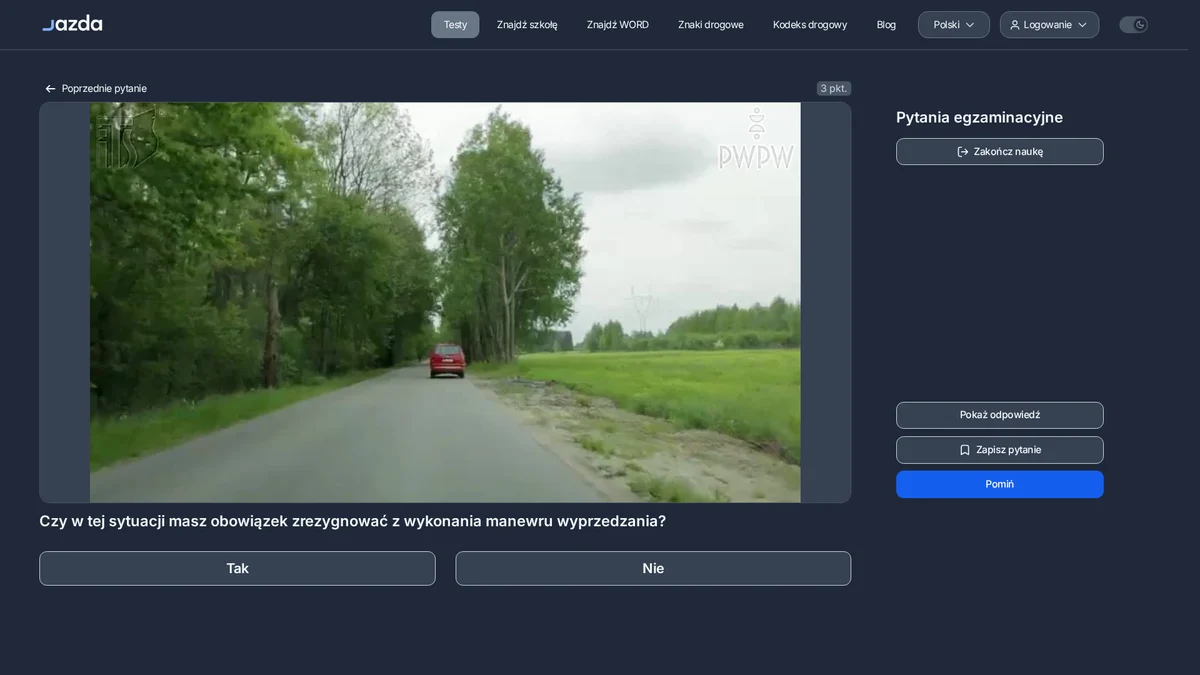Open Znaki drogowe in navigation
1200x675 pixels.
[711, 25]
